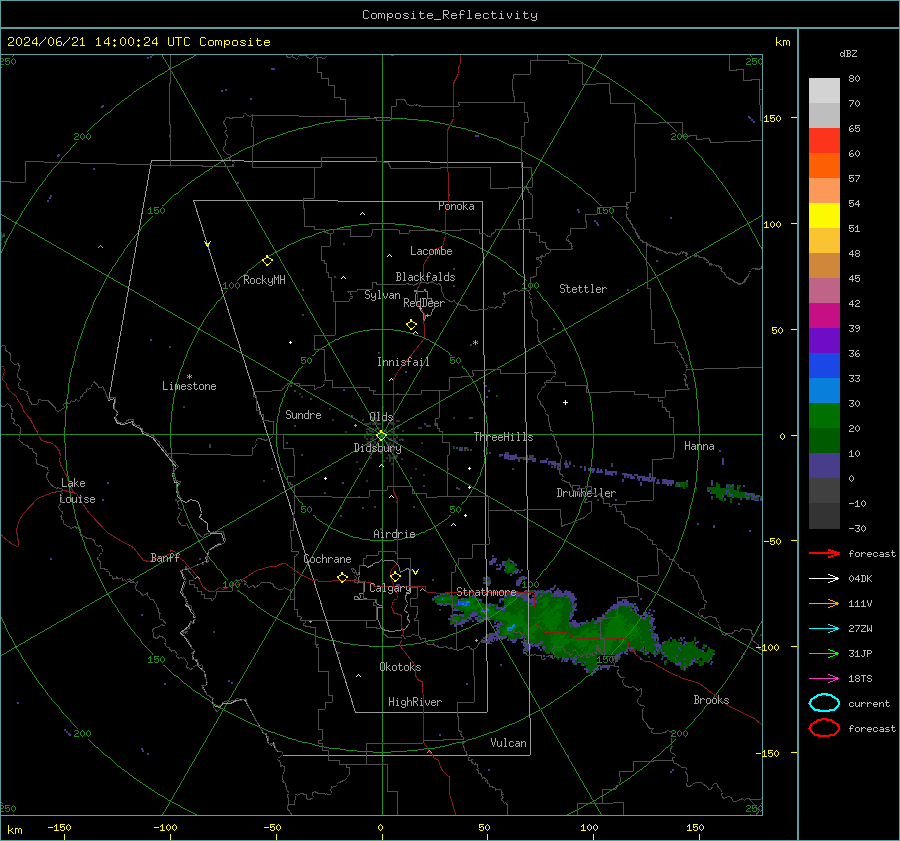This screenshot has width=900, height=841.
Task: Click the 'Airdrie' town label
Action: (x=394, y=534)
